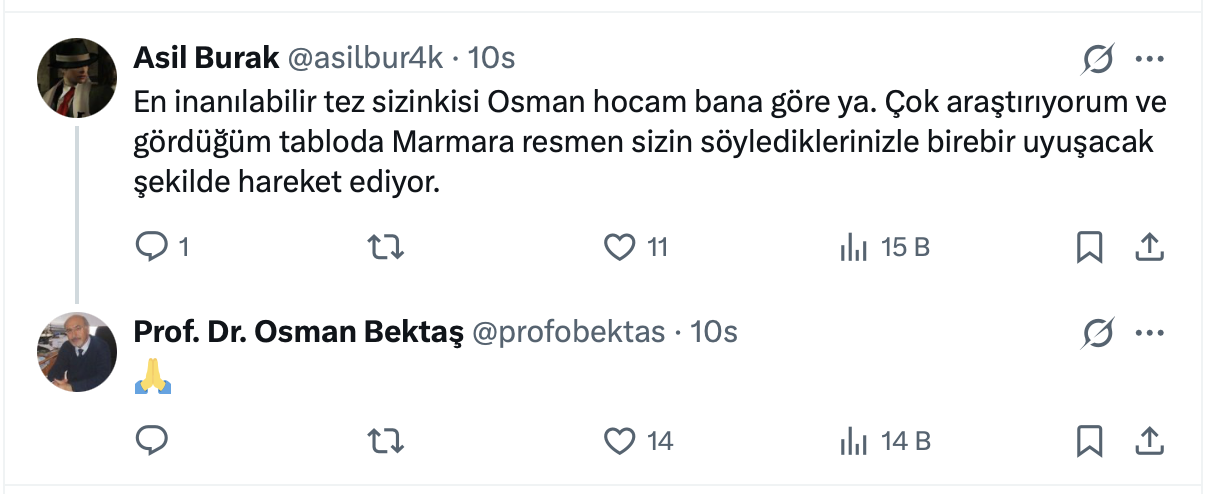Open Prof. Dr. Osman Bektaş's profile picture
The width and height of the screenshot is (1212, 494).
pyautogui.click(x=77, y=352)
